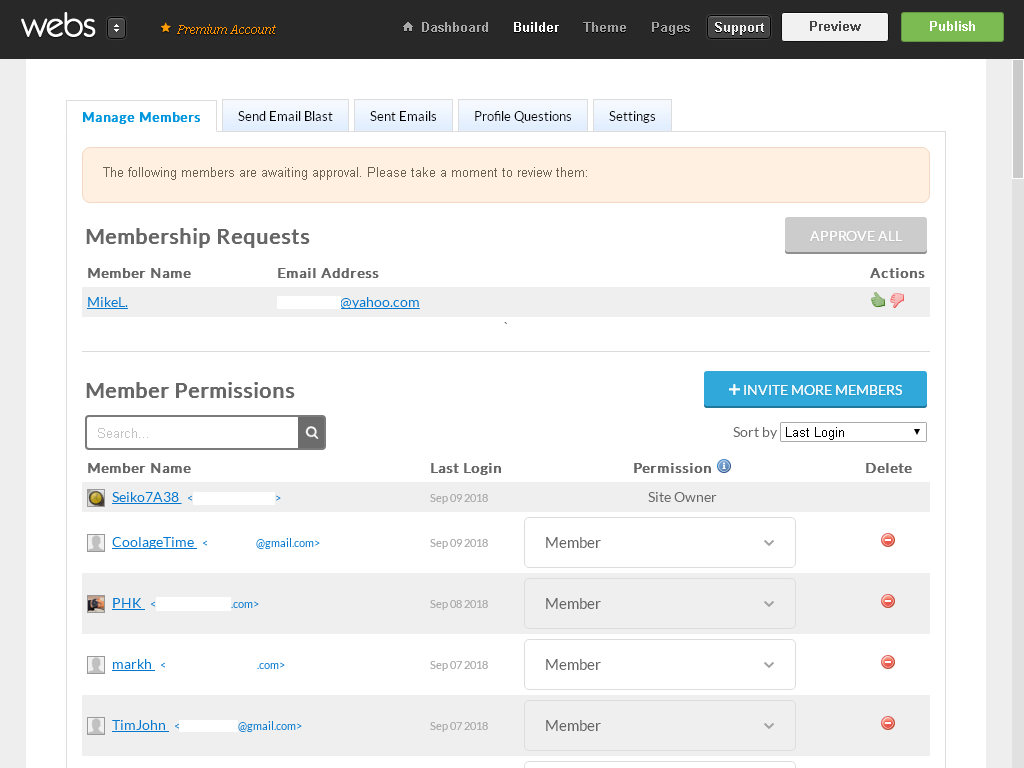
Task: Approve MikeL with green thumbs-up icon
Action: (878, 300)
